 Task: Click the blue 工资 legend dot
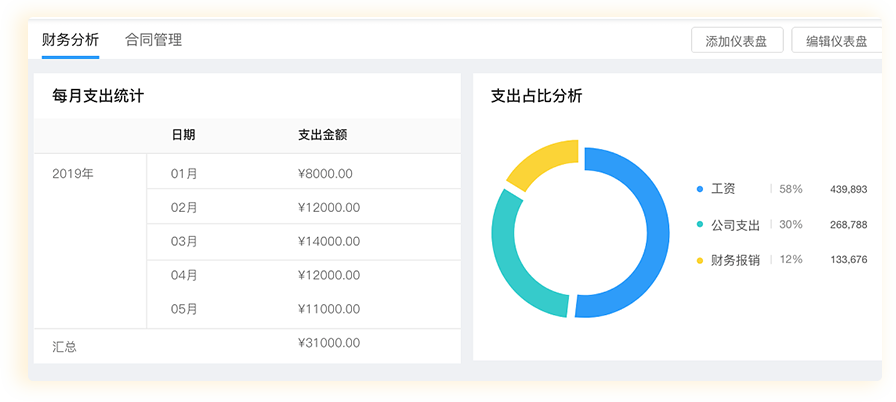pyautogui.click(x=700, y=189)
